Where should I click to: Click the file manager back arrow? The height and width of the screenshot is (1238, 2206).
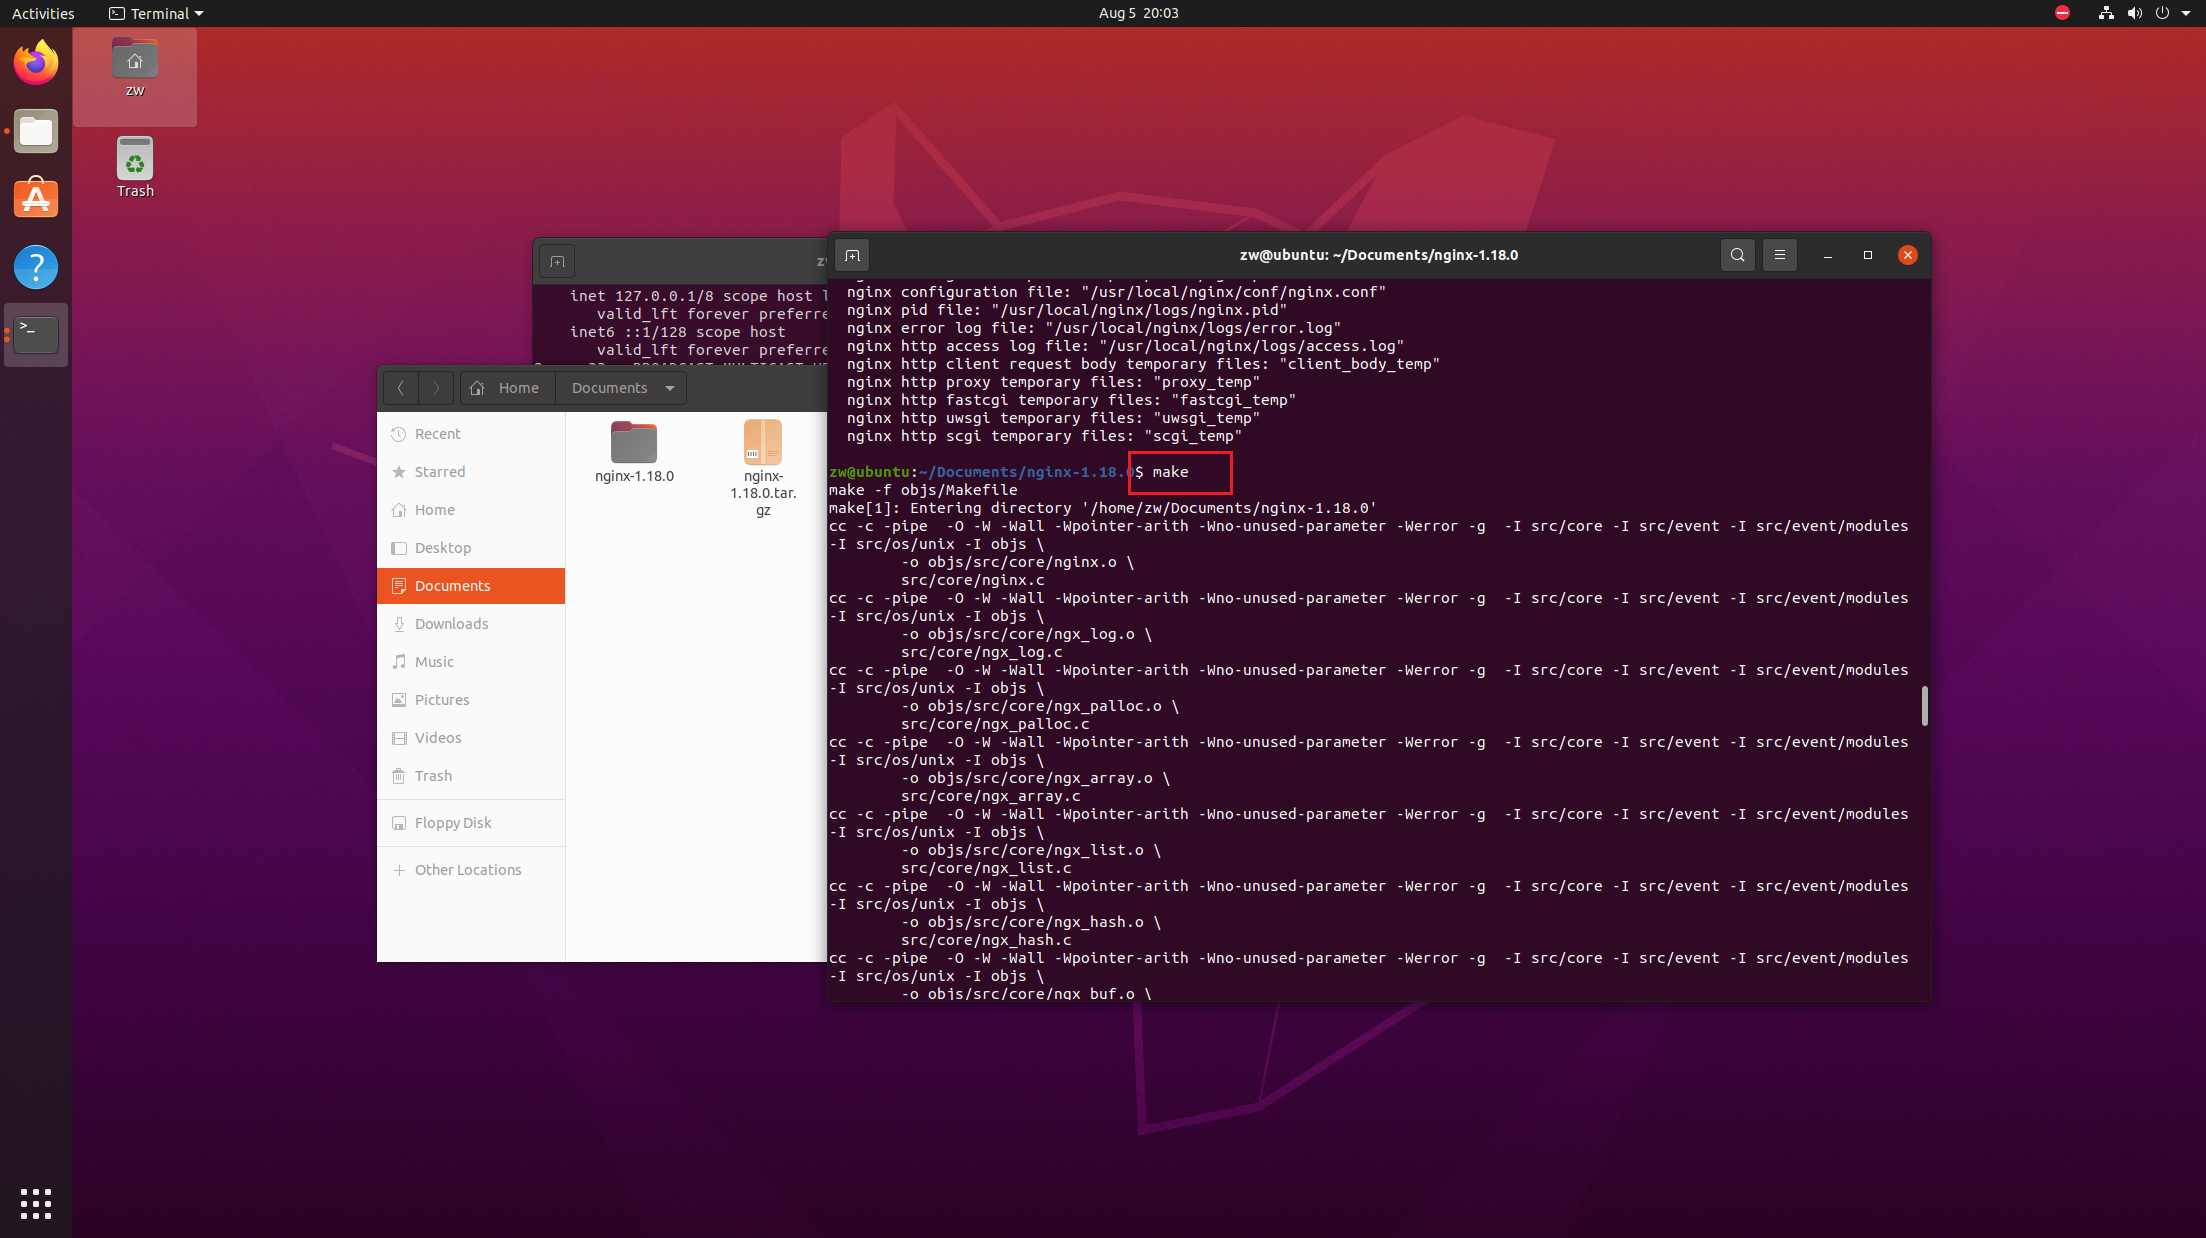click(x=400, y=388)
